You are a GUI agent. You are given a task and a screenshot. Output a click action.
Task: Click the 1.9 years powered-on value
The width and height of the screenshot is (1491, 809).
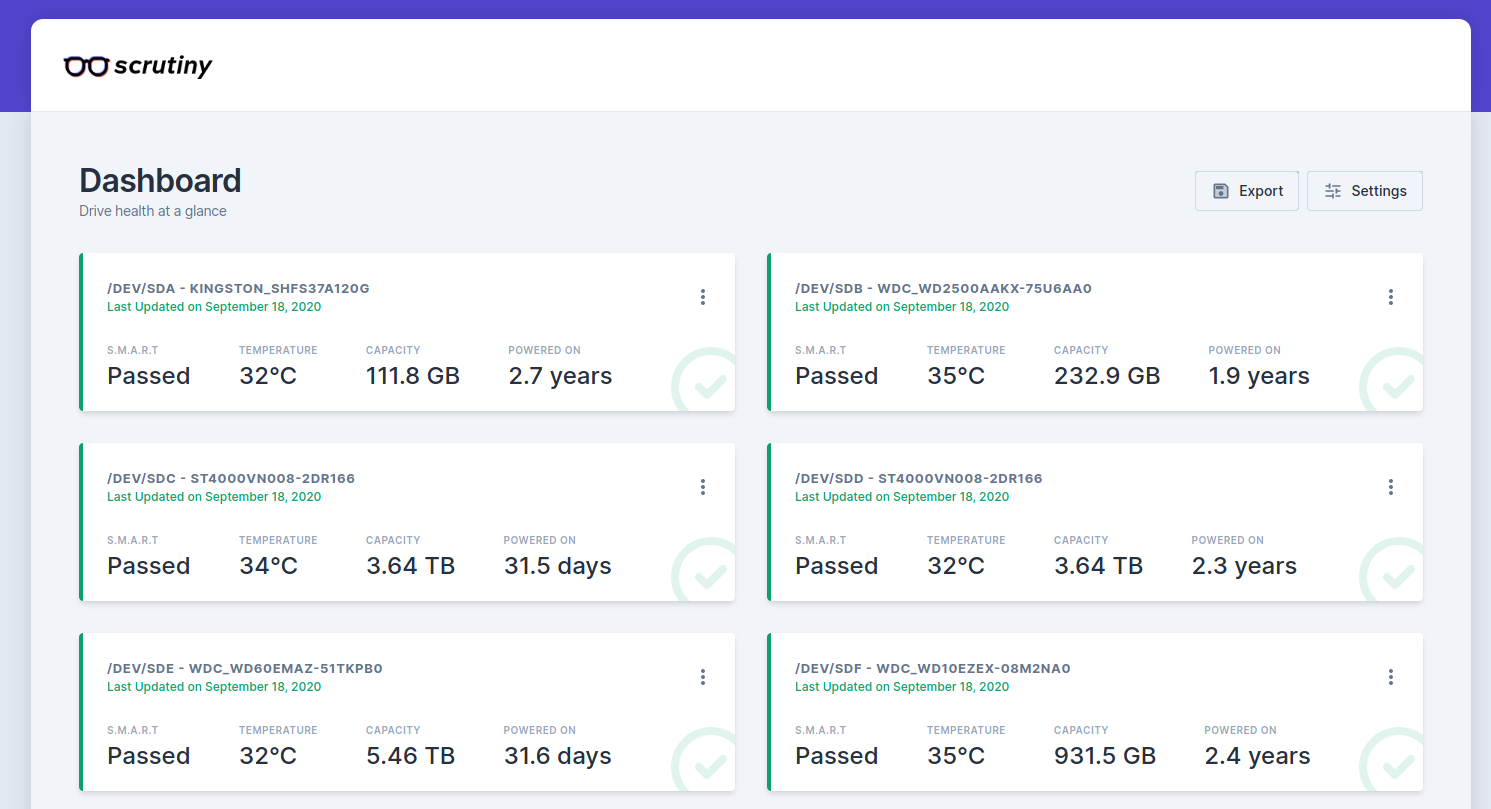pyautogui.click(x=1259, y=376)
